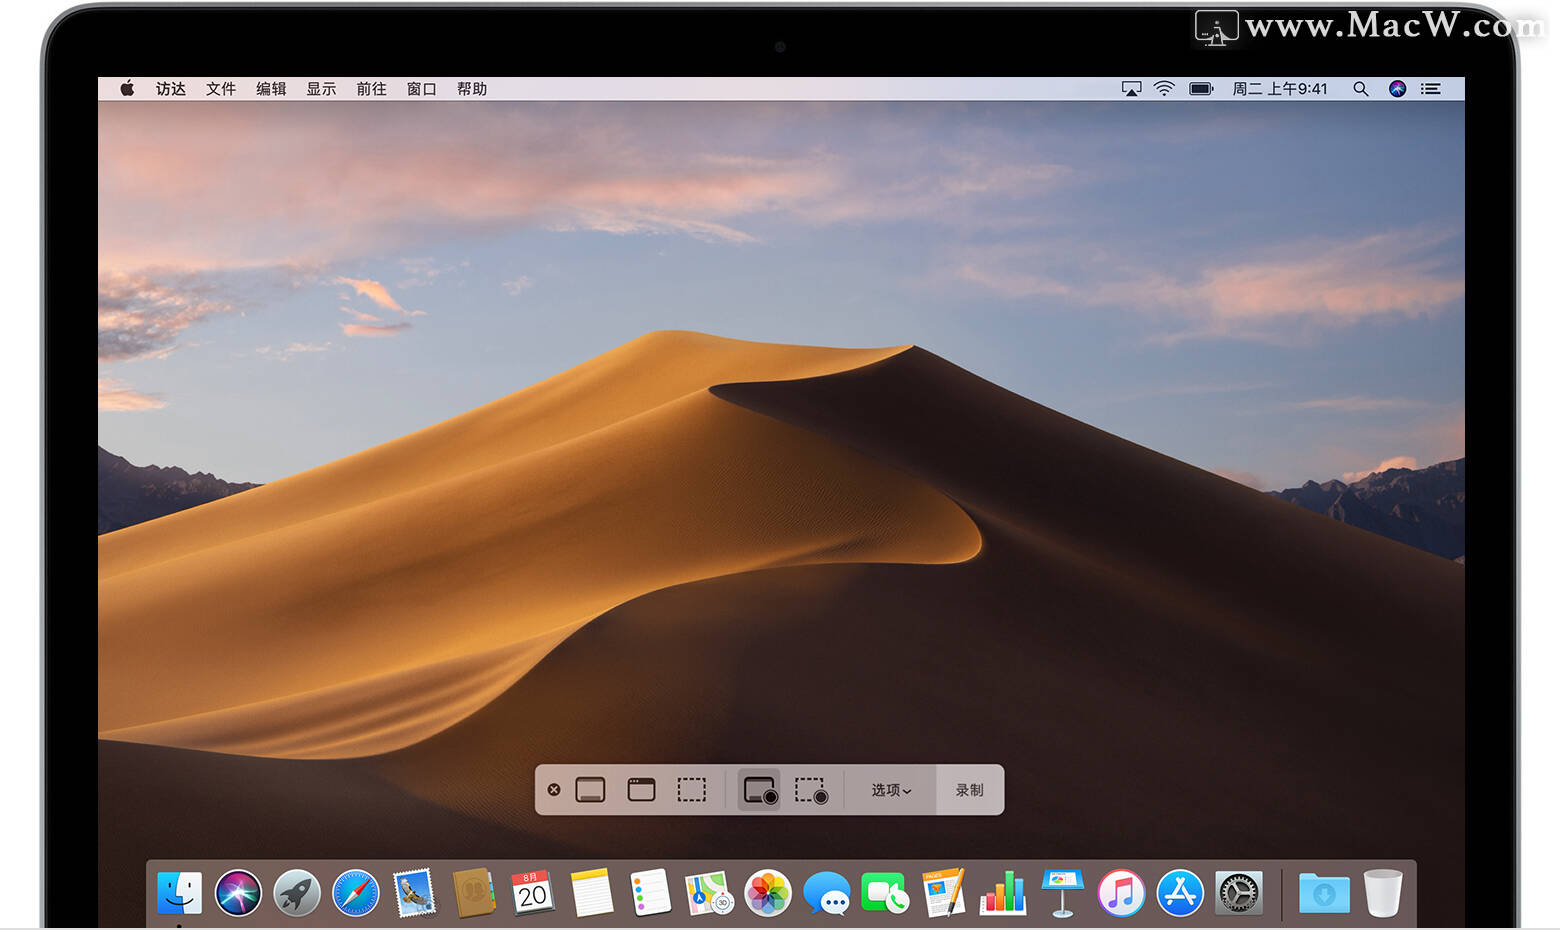This screenshot has height=930, width=1560.
Task: Select Record Selected Portion tool
Action: click(811, 790)
